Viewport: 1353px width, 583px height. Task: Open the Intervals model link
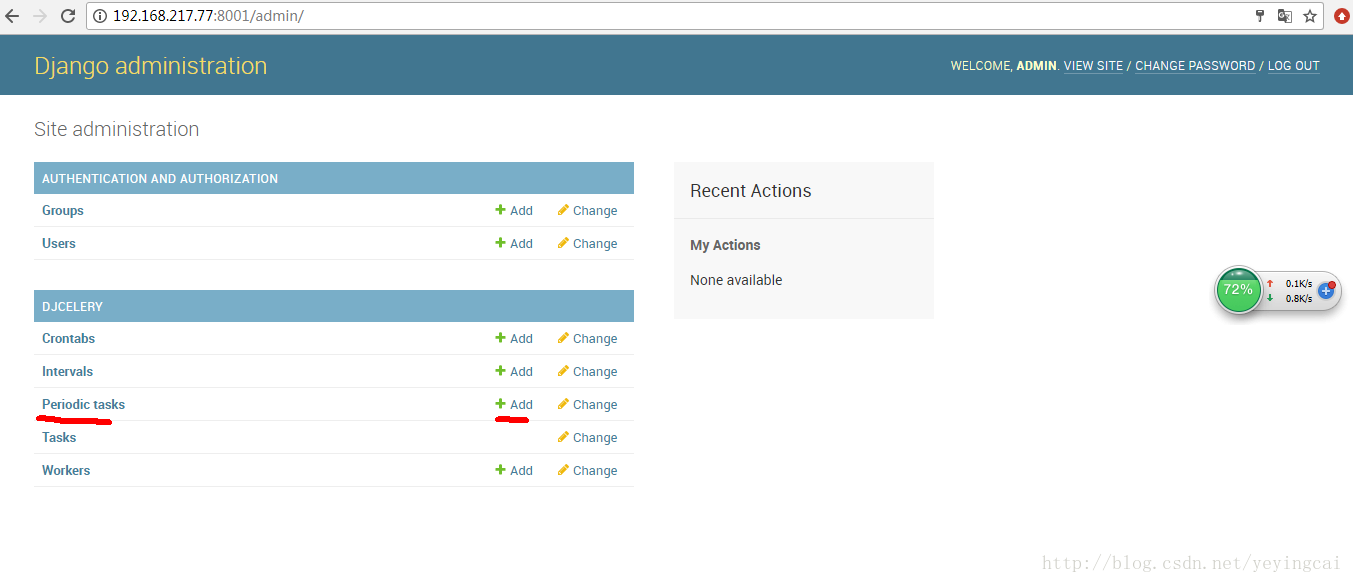tap(67, 371)
